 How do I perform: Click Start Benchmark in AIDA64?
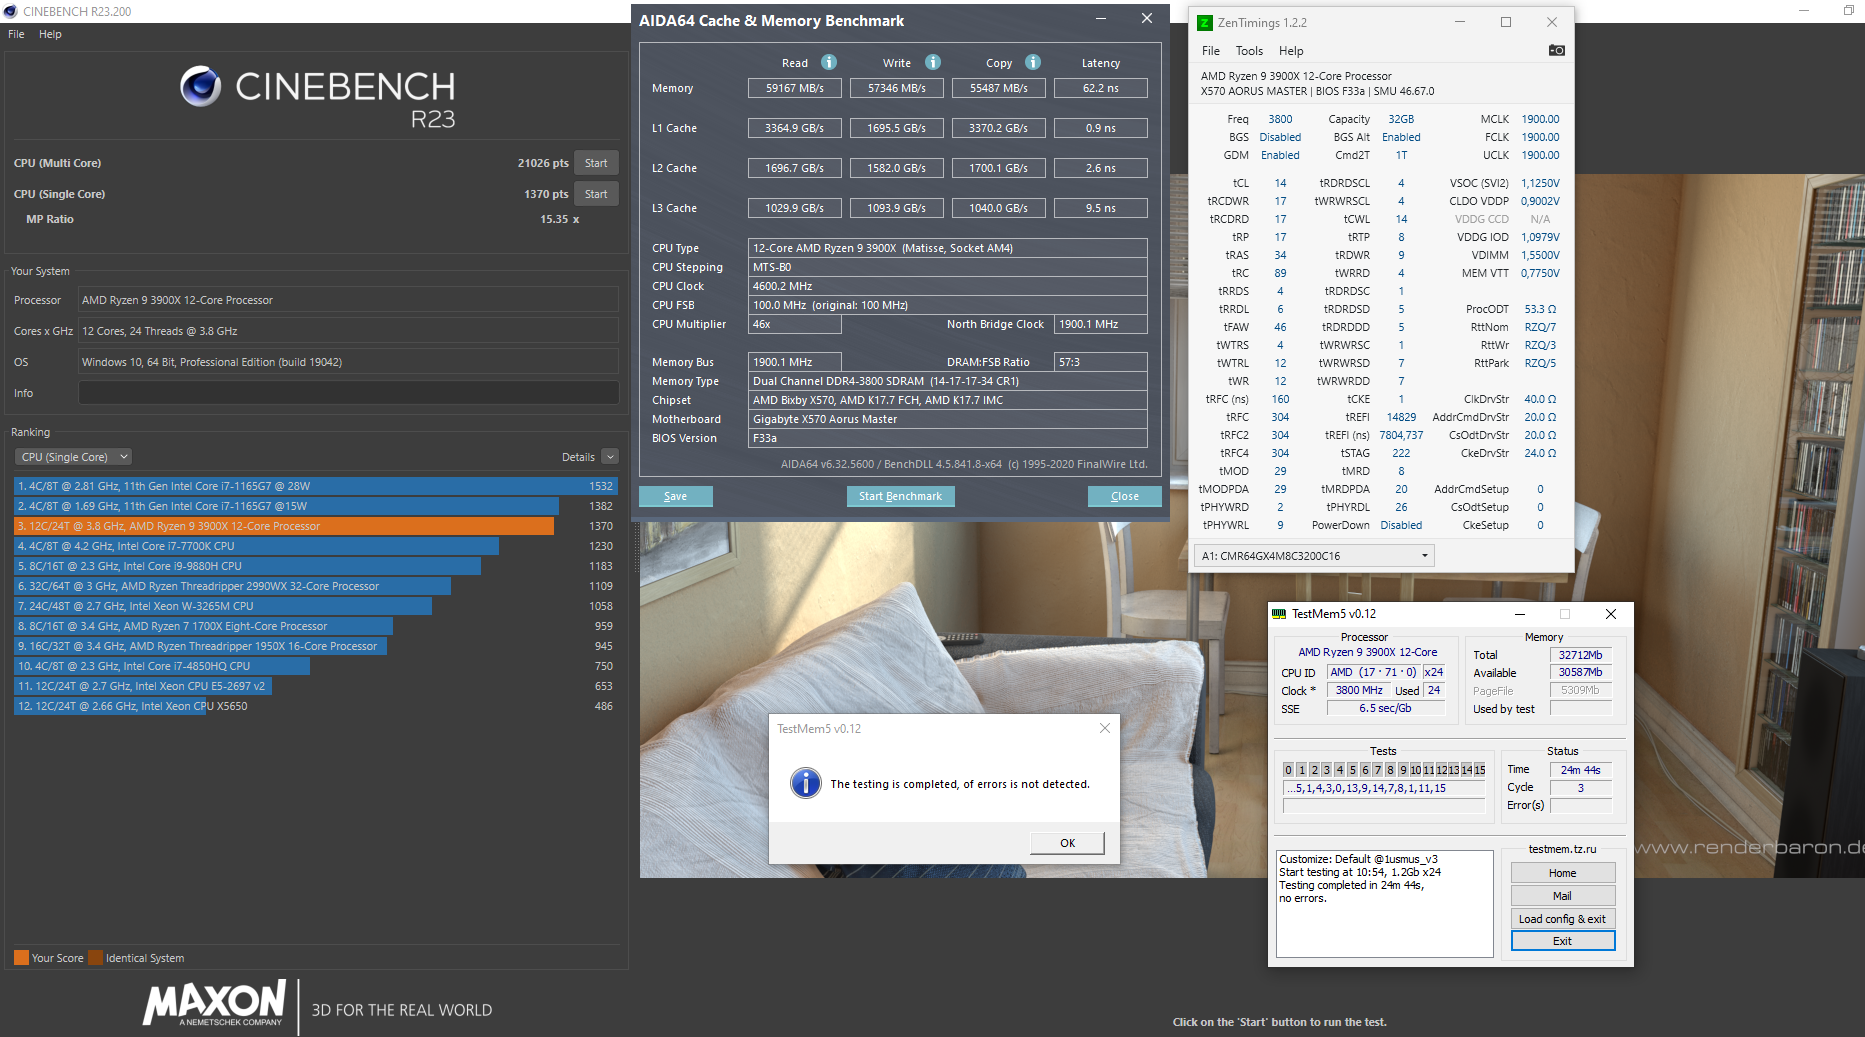point(900,496)
